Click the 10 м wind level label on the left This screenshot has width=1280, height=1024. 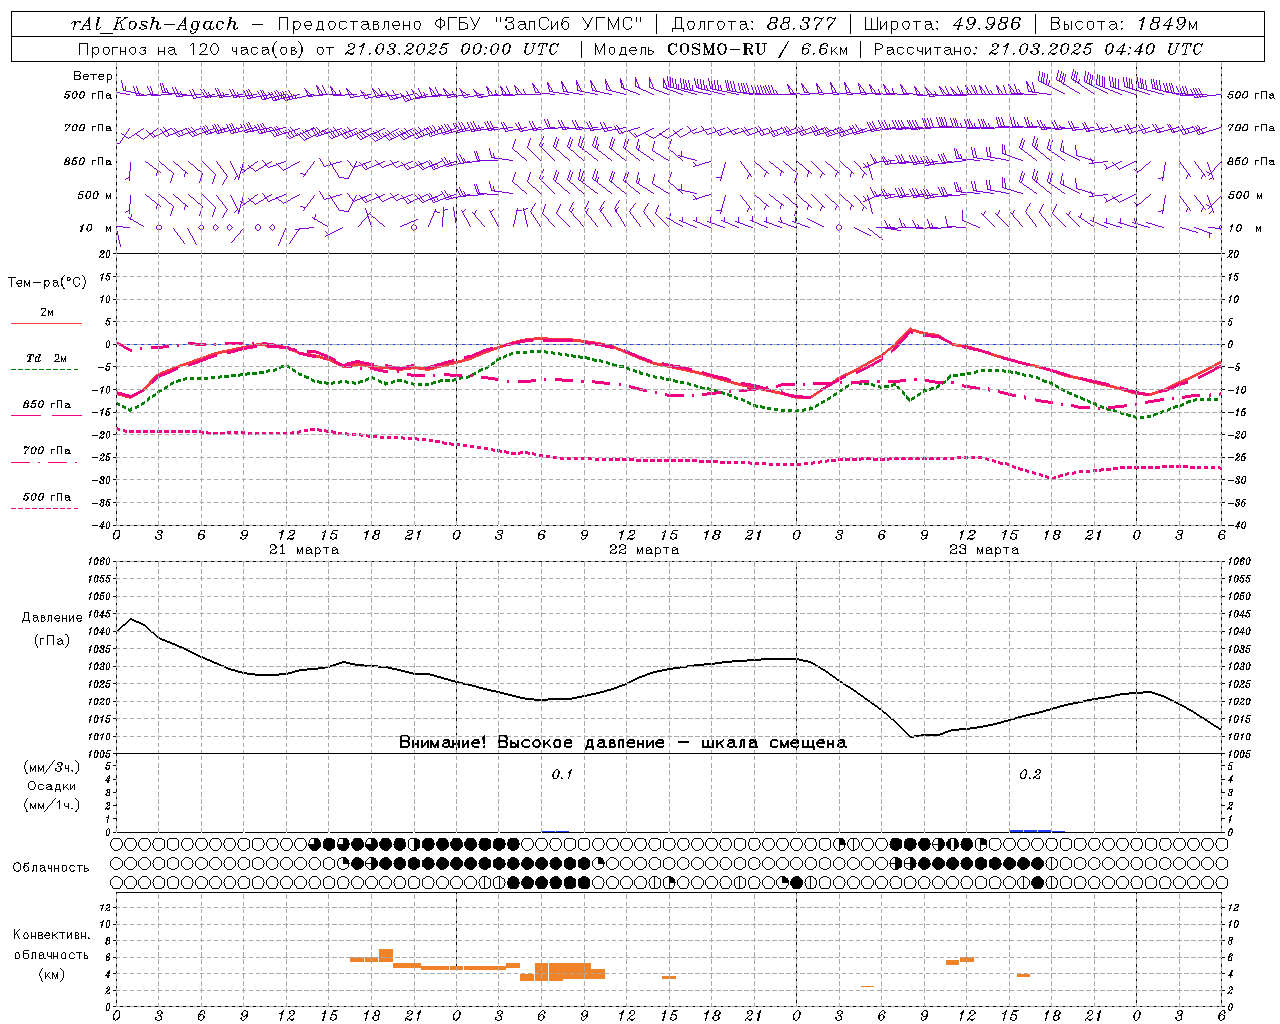(x=96, y=229)
